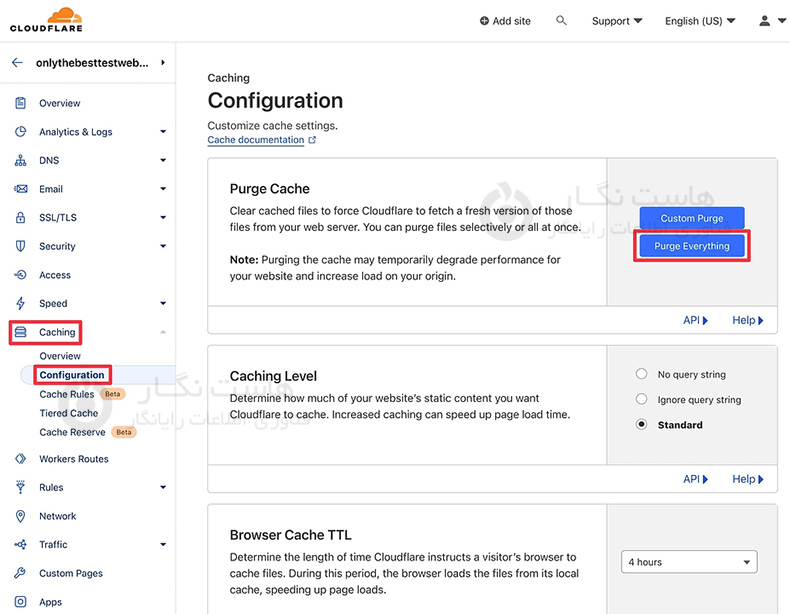Open the Browser Cache TTL dropdown
The height and width of the screenshot is (614, 790).
pyautogui.click(x=689, y=562)
